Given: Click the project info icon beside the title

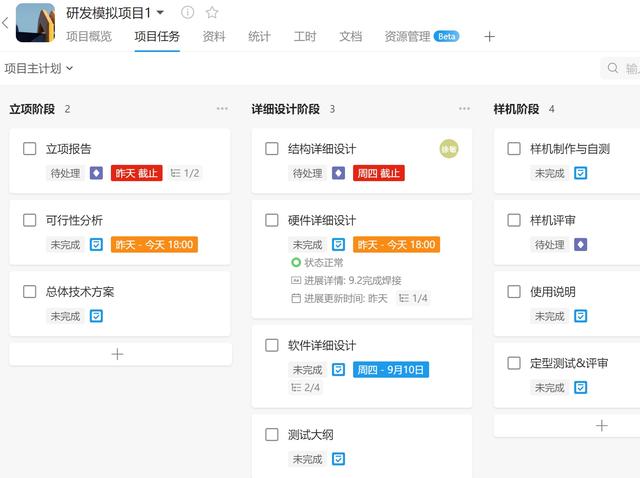Looking at the screenshot, I should [x=188, y=13].
